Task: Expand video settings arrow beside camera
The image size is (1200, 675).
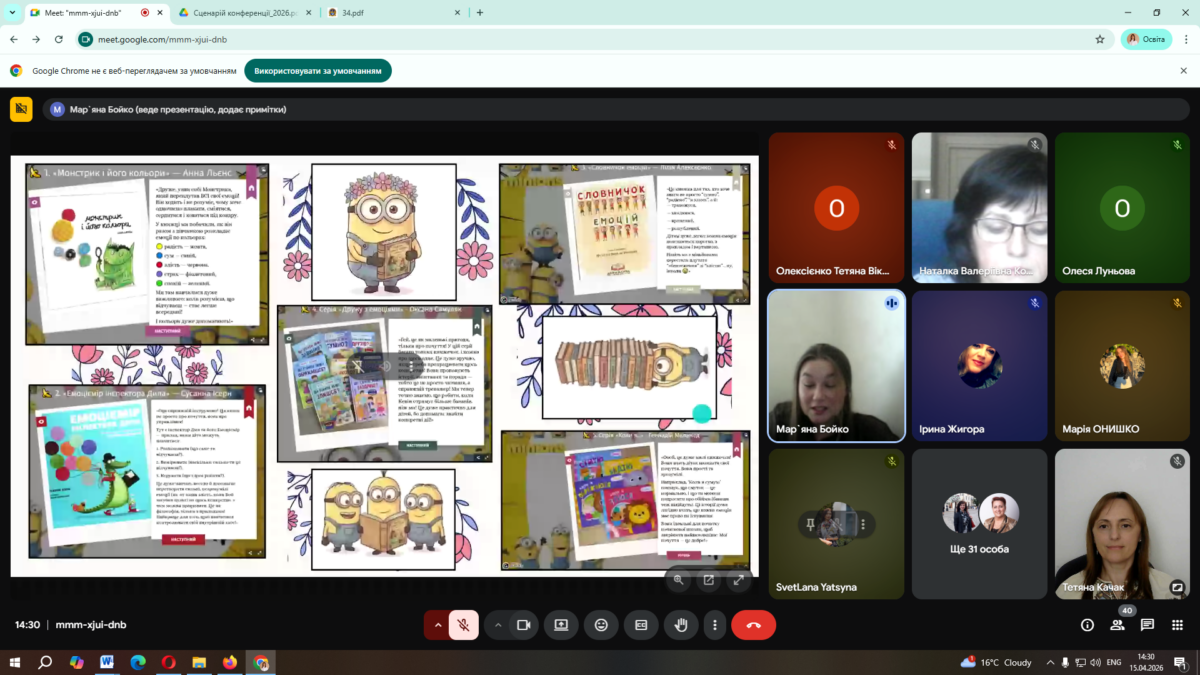Action: pos(497,625)
